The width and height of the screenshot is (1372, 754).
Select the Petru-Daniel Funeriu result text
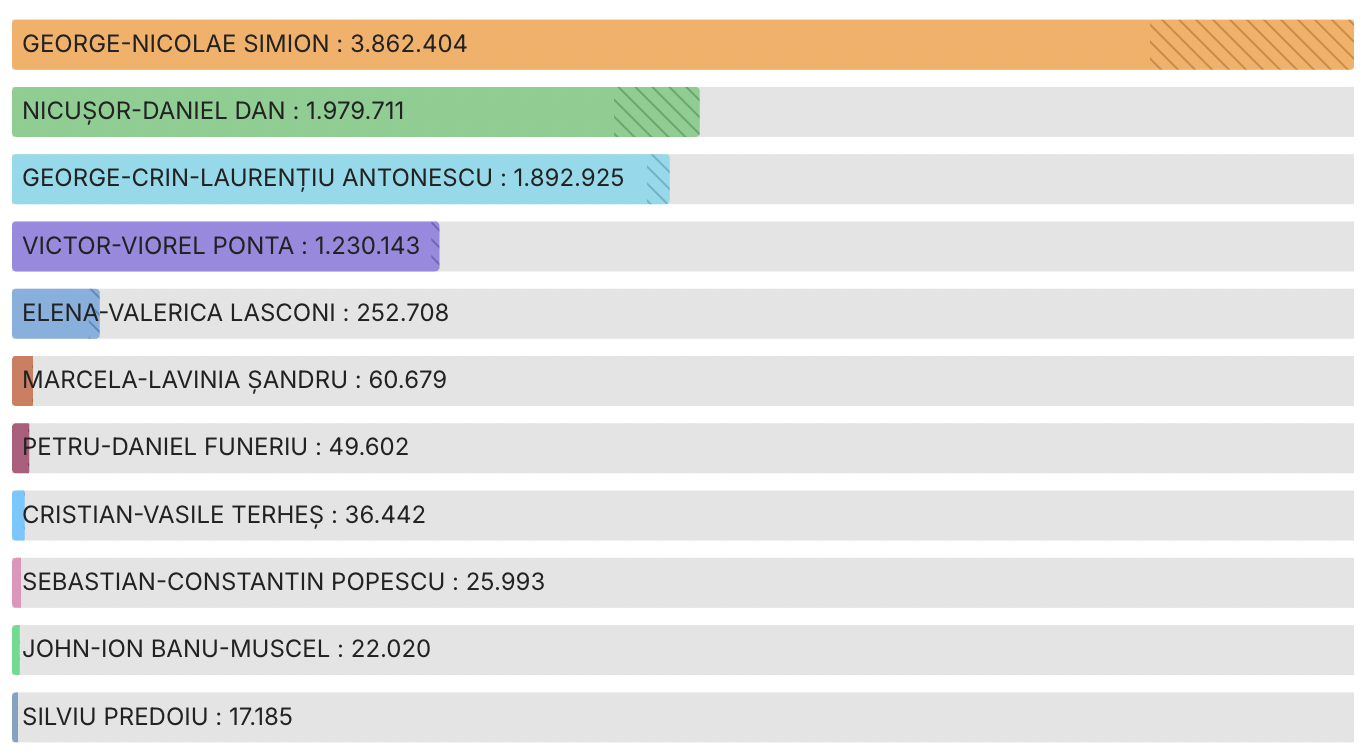coord(215,447)
